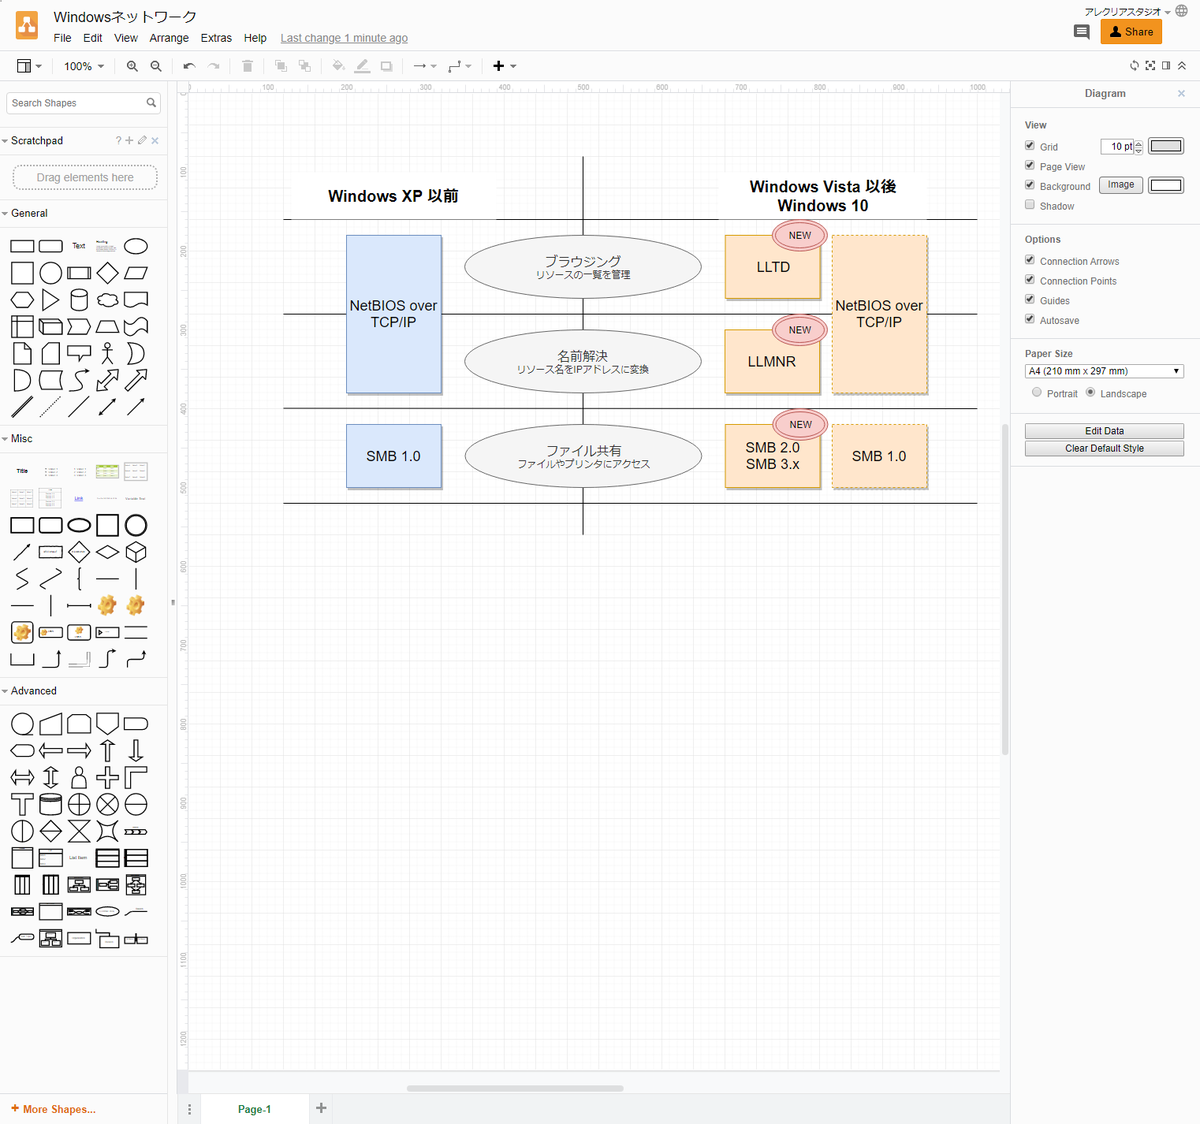Click the globe language icon

(1181, 12)
